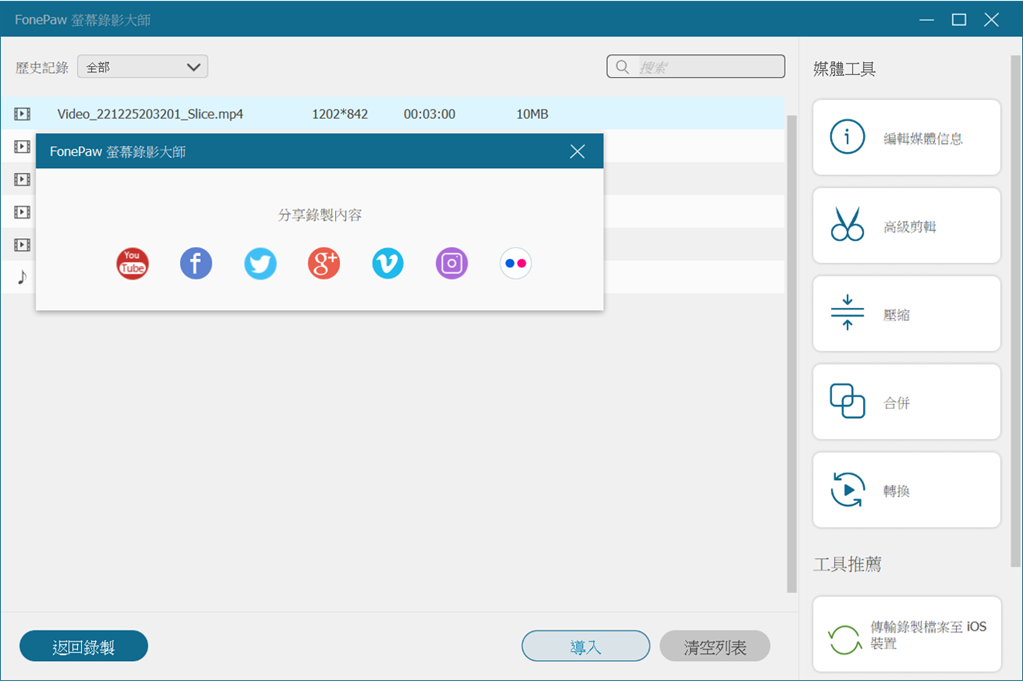Open the 歷史記錄 filter dropdown

pyautogui.click(x=143, y=67)
